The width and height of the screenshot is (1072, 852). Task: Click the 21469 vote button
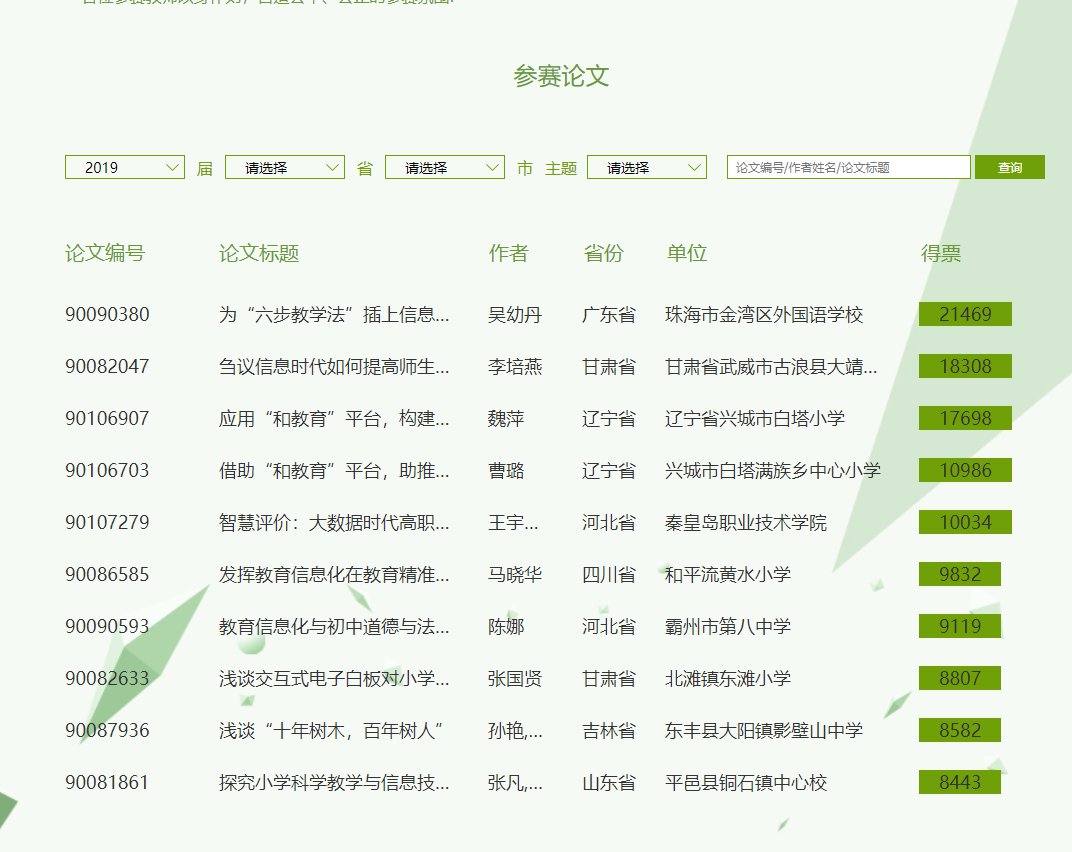coord(965,315)
